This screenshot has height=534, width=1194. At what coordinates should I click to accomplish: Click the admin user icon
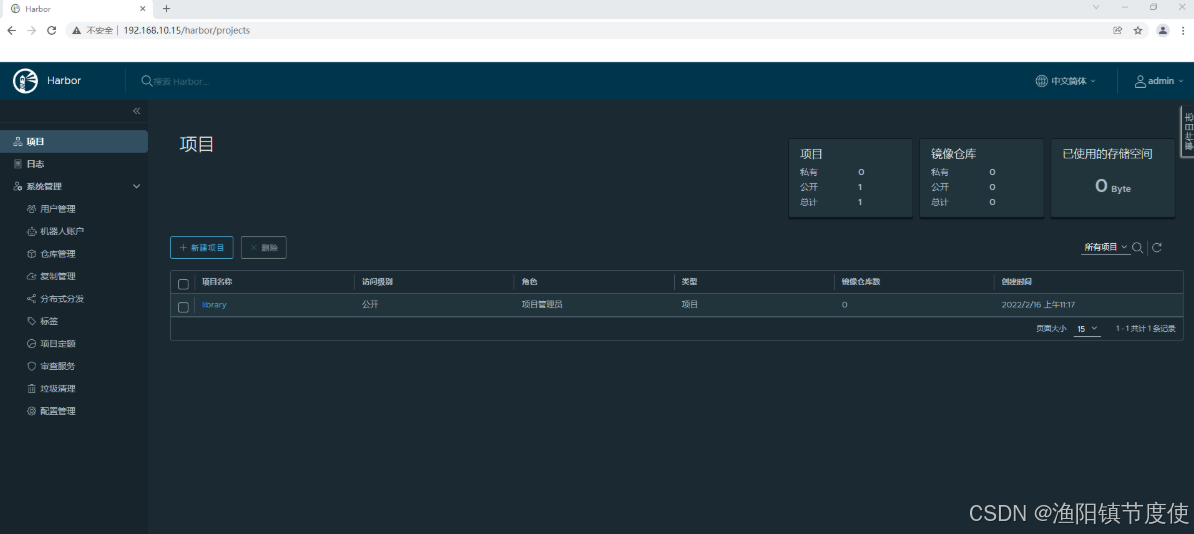(x=1140, y=81)
